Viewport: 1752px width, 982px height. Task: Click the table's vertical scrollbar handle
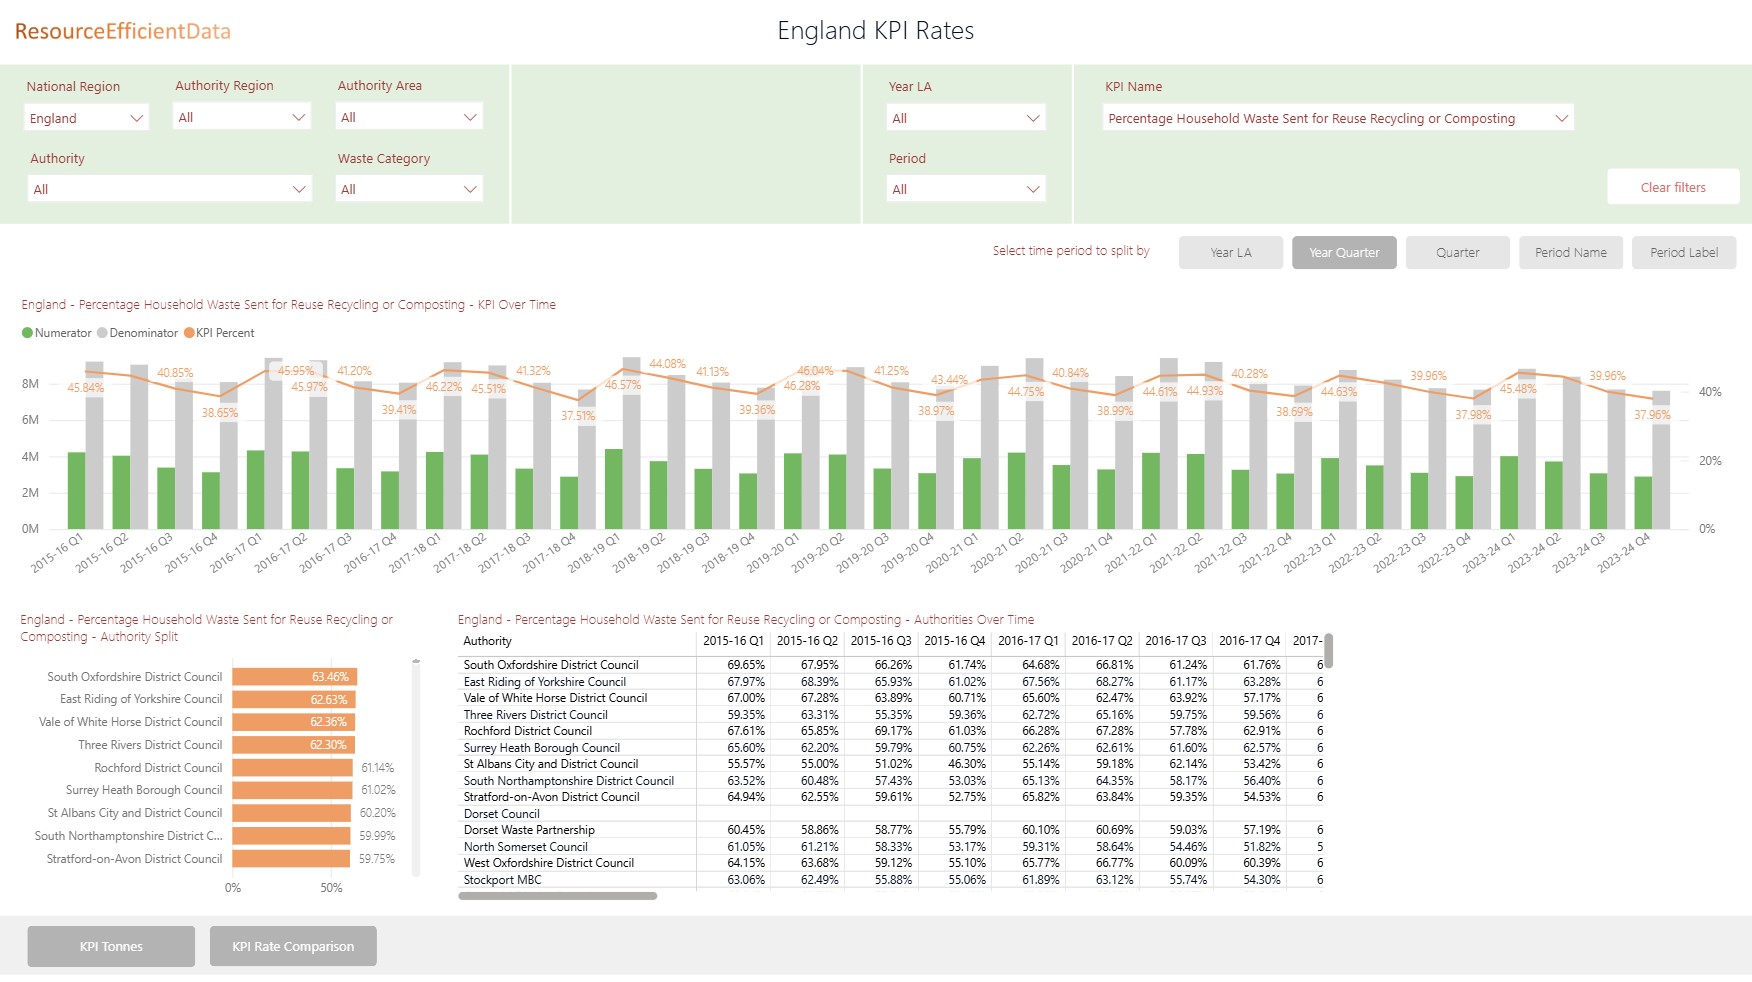point(1328,650)
